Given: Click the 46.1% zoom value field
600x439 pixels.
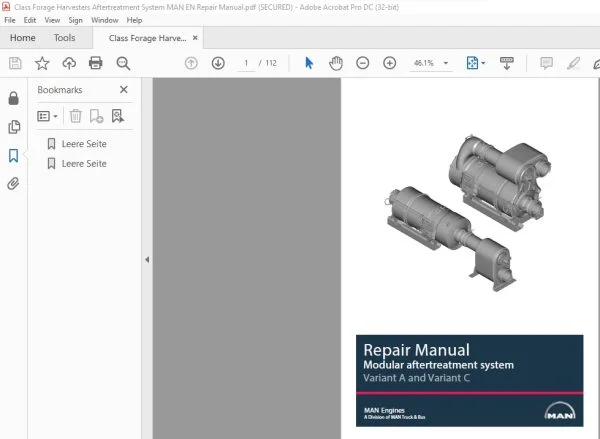Looking at the screenshot, I should (424, 63).
